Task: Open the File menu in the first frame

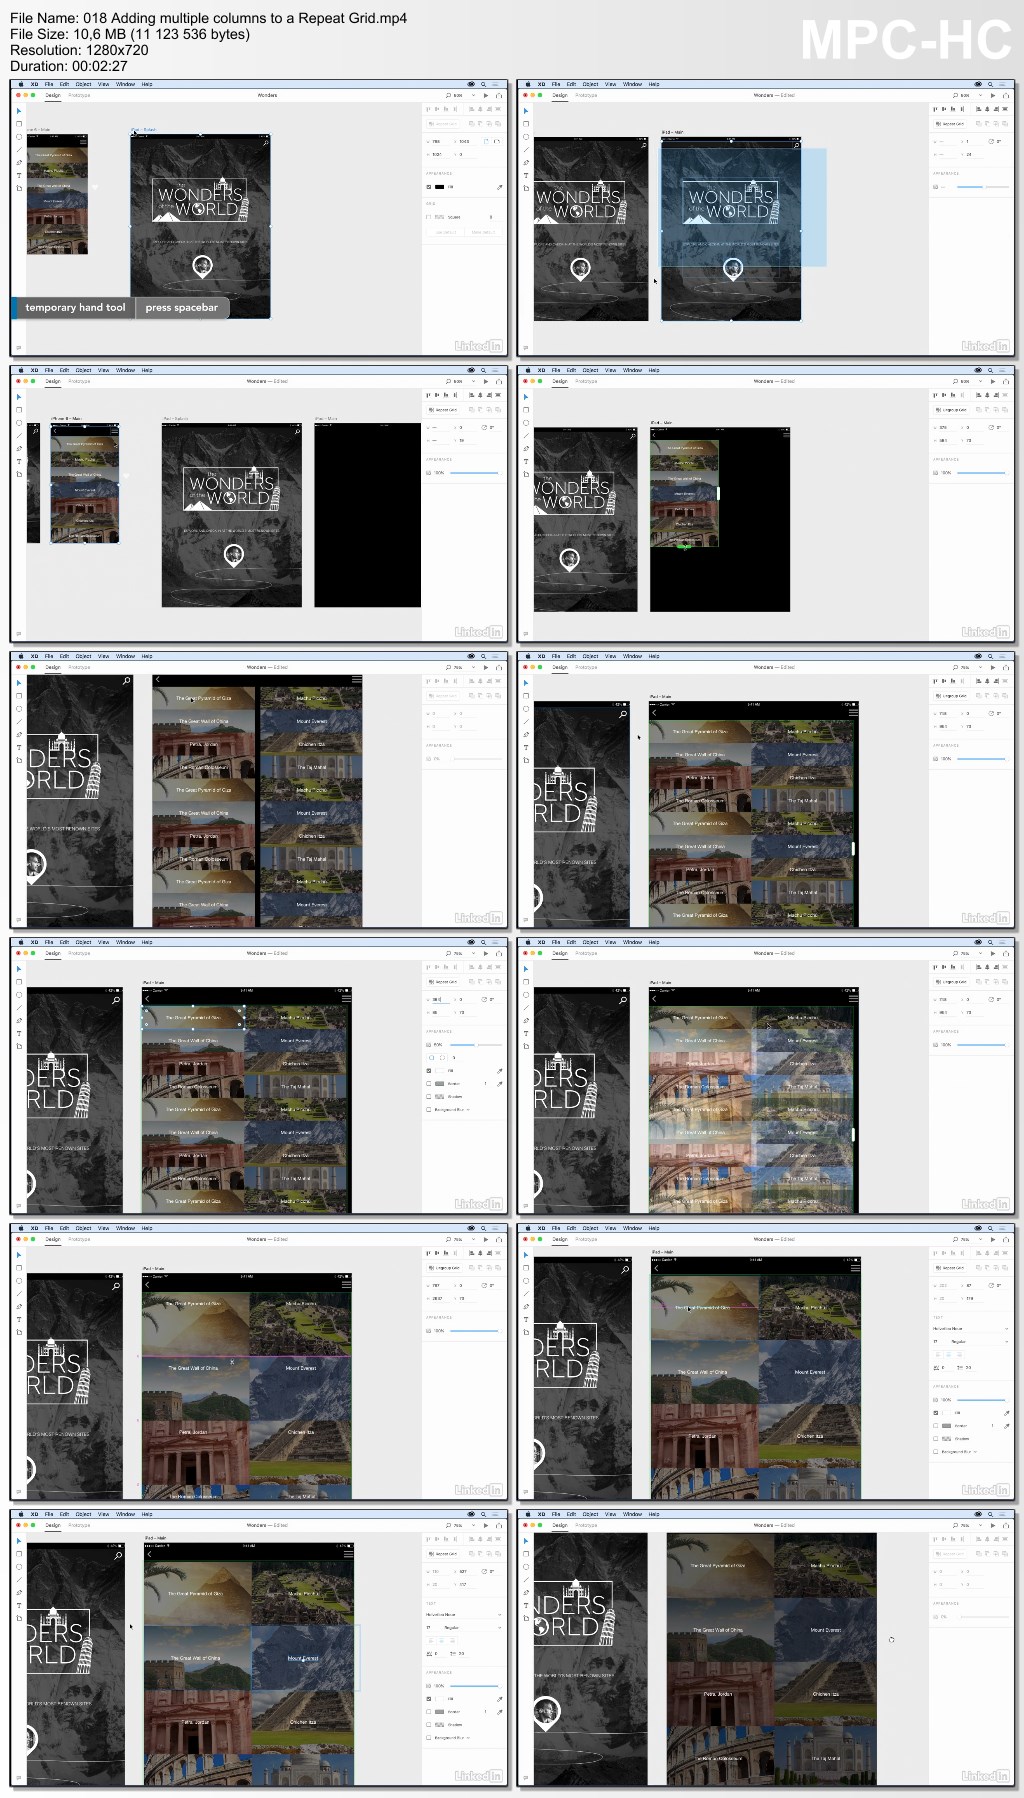Action: pos(49,84)
